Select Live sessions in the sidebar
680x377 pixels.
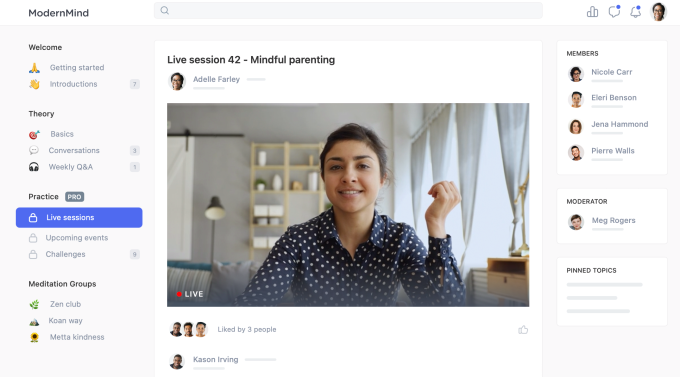[x=79, y=217]
